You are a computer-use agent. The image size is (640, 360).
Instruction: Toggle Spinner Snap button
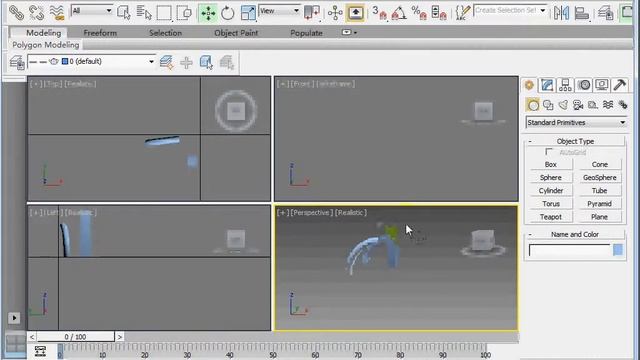pyautogui.click(x=439, y=13)
